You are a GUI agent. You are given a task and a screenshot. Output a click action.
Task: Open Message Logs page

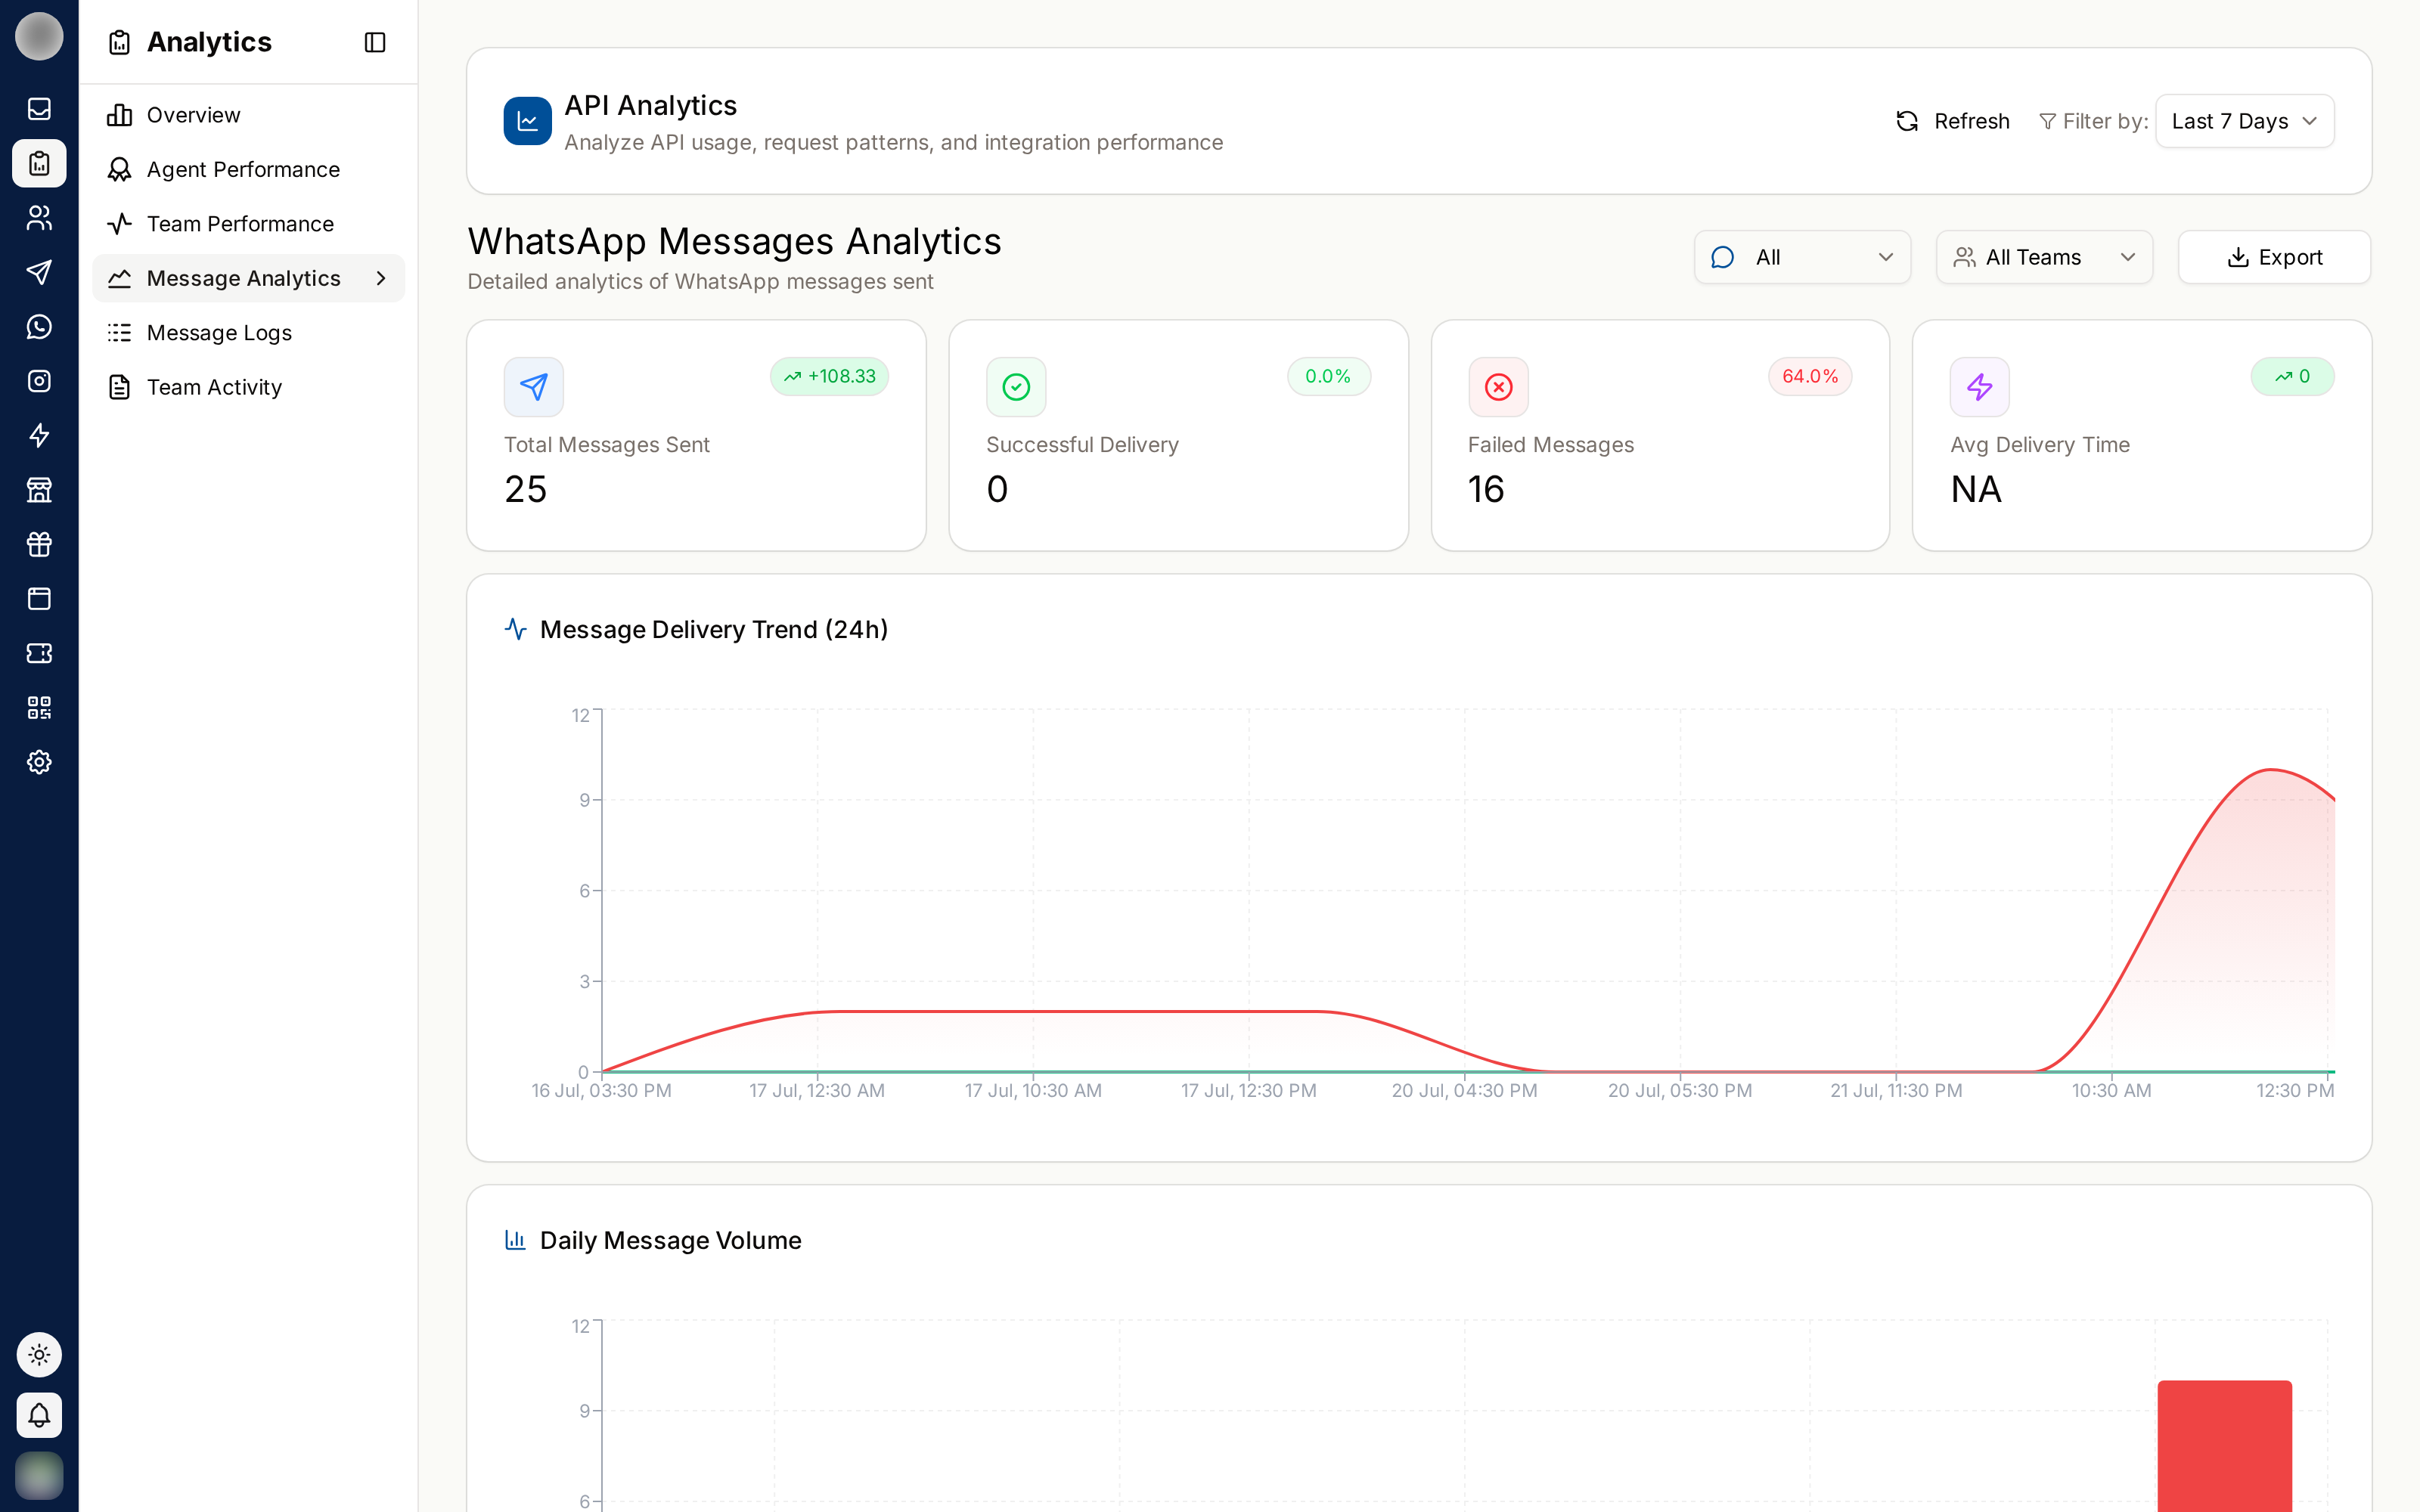[x=248, y=333]
